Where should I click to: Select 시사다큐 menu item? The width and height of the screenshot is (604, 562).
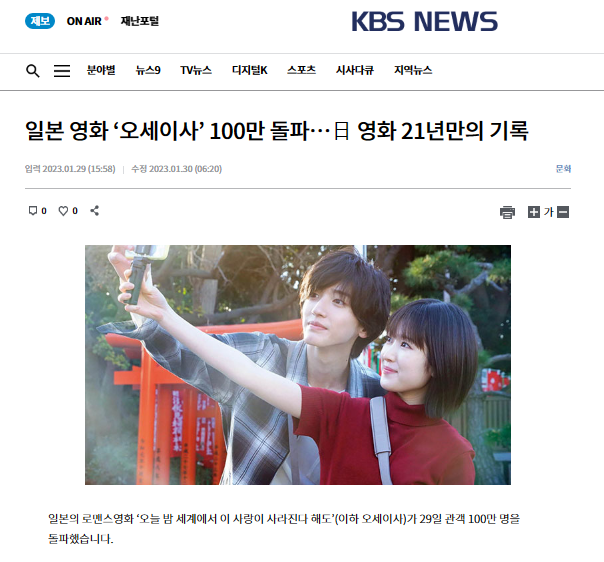[355, 70]
